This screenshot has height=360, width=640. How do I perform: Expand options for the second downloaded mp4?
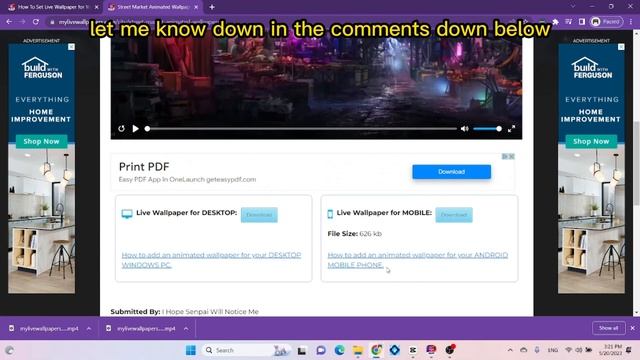[x=186, y=329]
